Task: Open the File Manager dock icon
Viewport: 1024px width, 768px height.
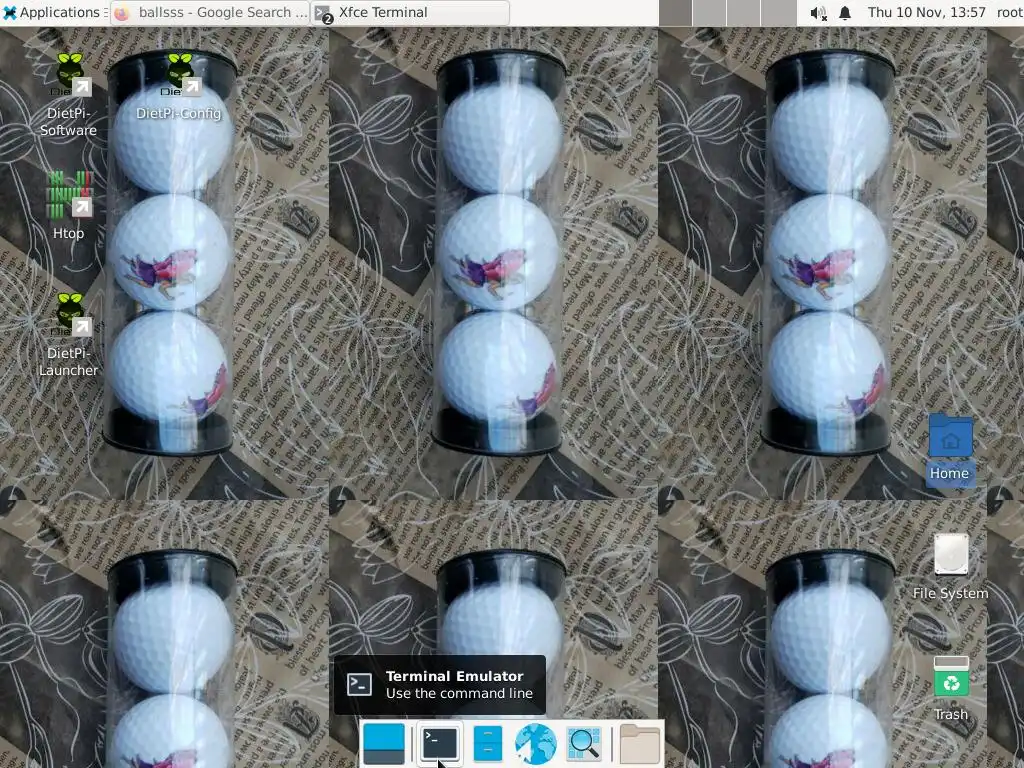Action: coord(487,744)
